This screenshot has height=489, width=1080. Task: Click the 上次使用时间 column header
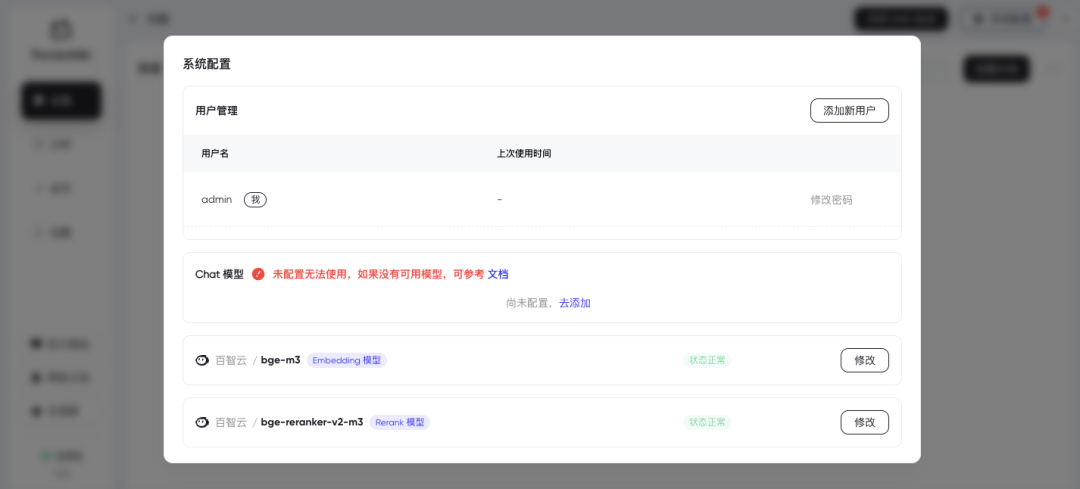coord(523,154)
